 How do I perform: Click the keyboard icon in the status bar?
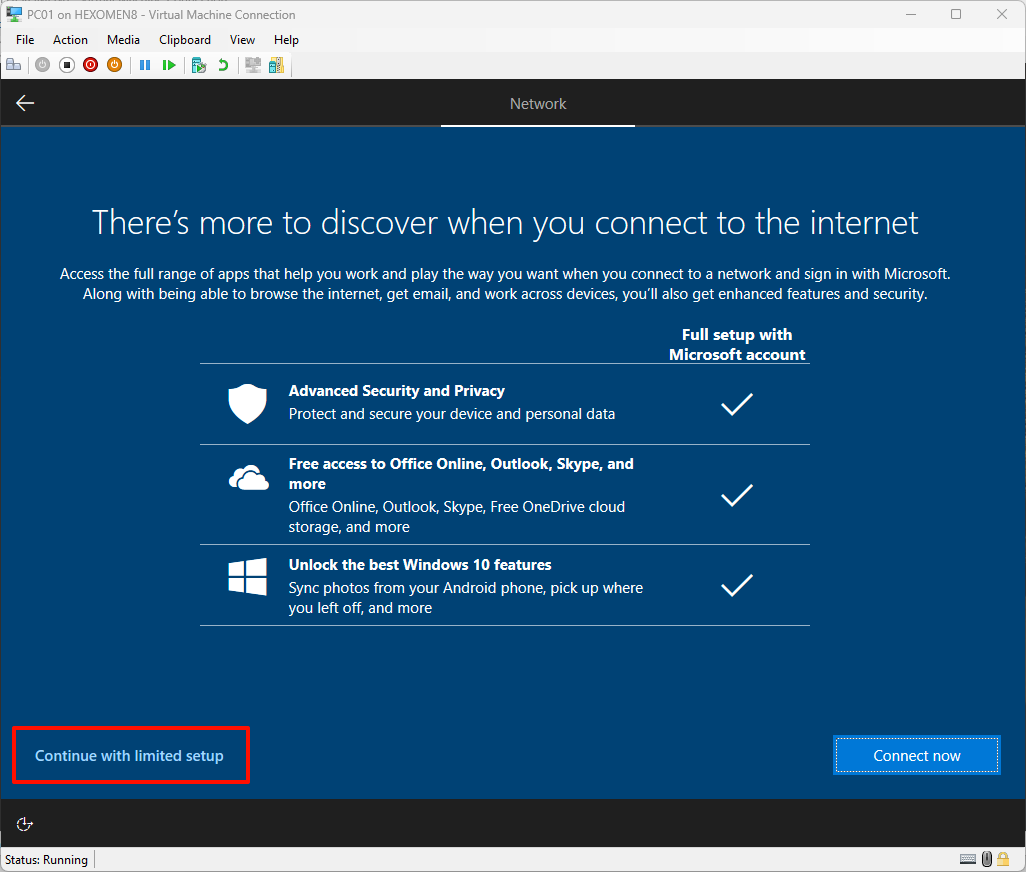[968, 859]
